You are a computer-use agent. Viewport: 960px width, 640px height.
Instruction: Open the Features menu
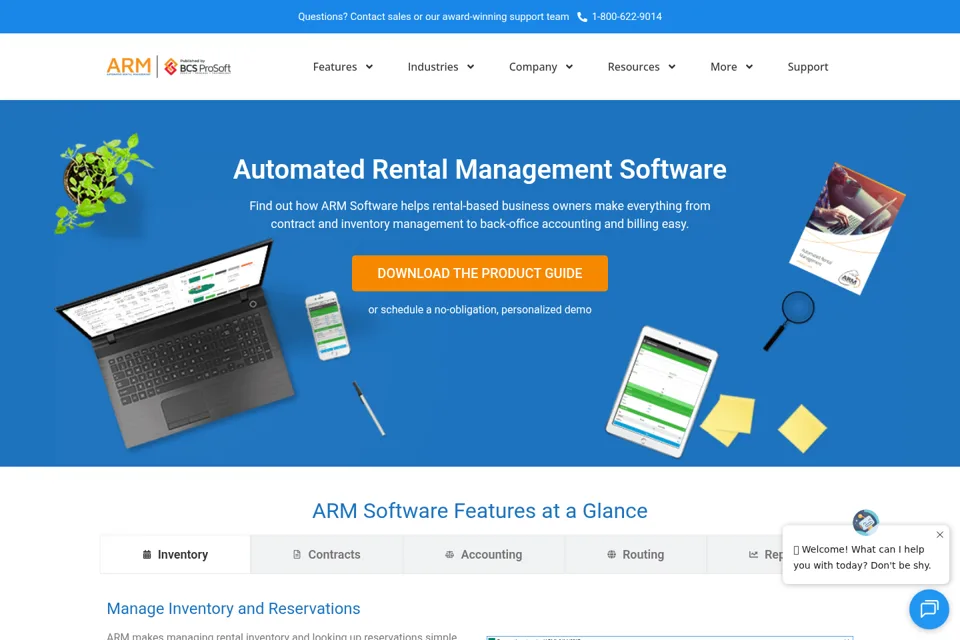click(335, 67)
